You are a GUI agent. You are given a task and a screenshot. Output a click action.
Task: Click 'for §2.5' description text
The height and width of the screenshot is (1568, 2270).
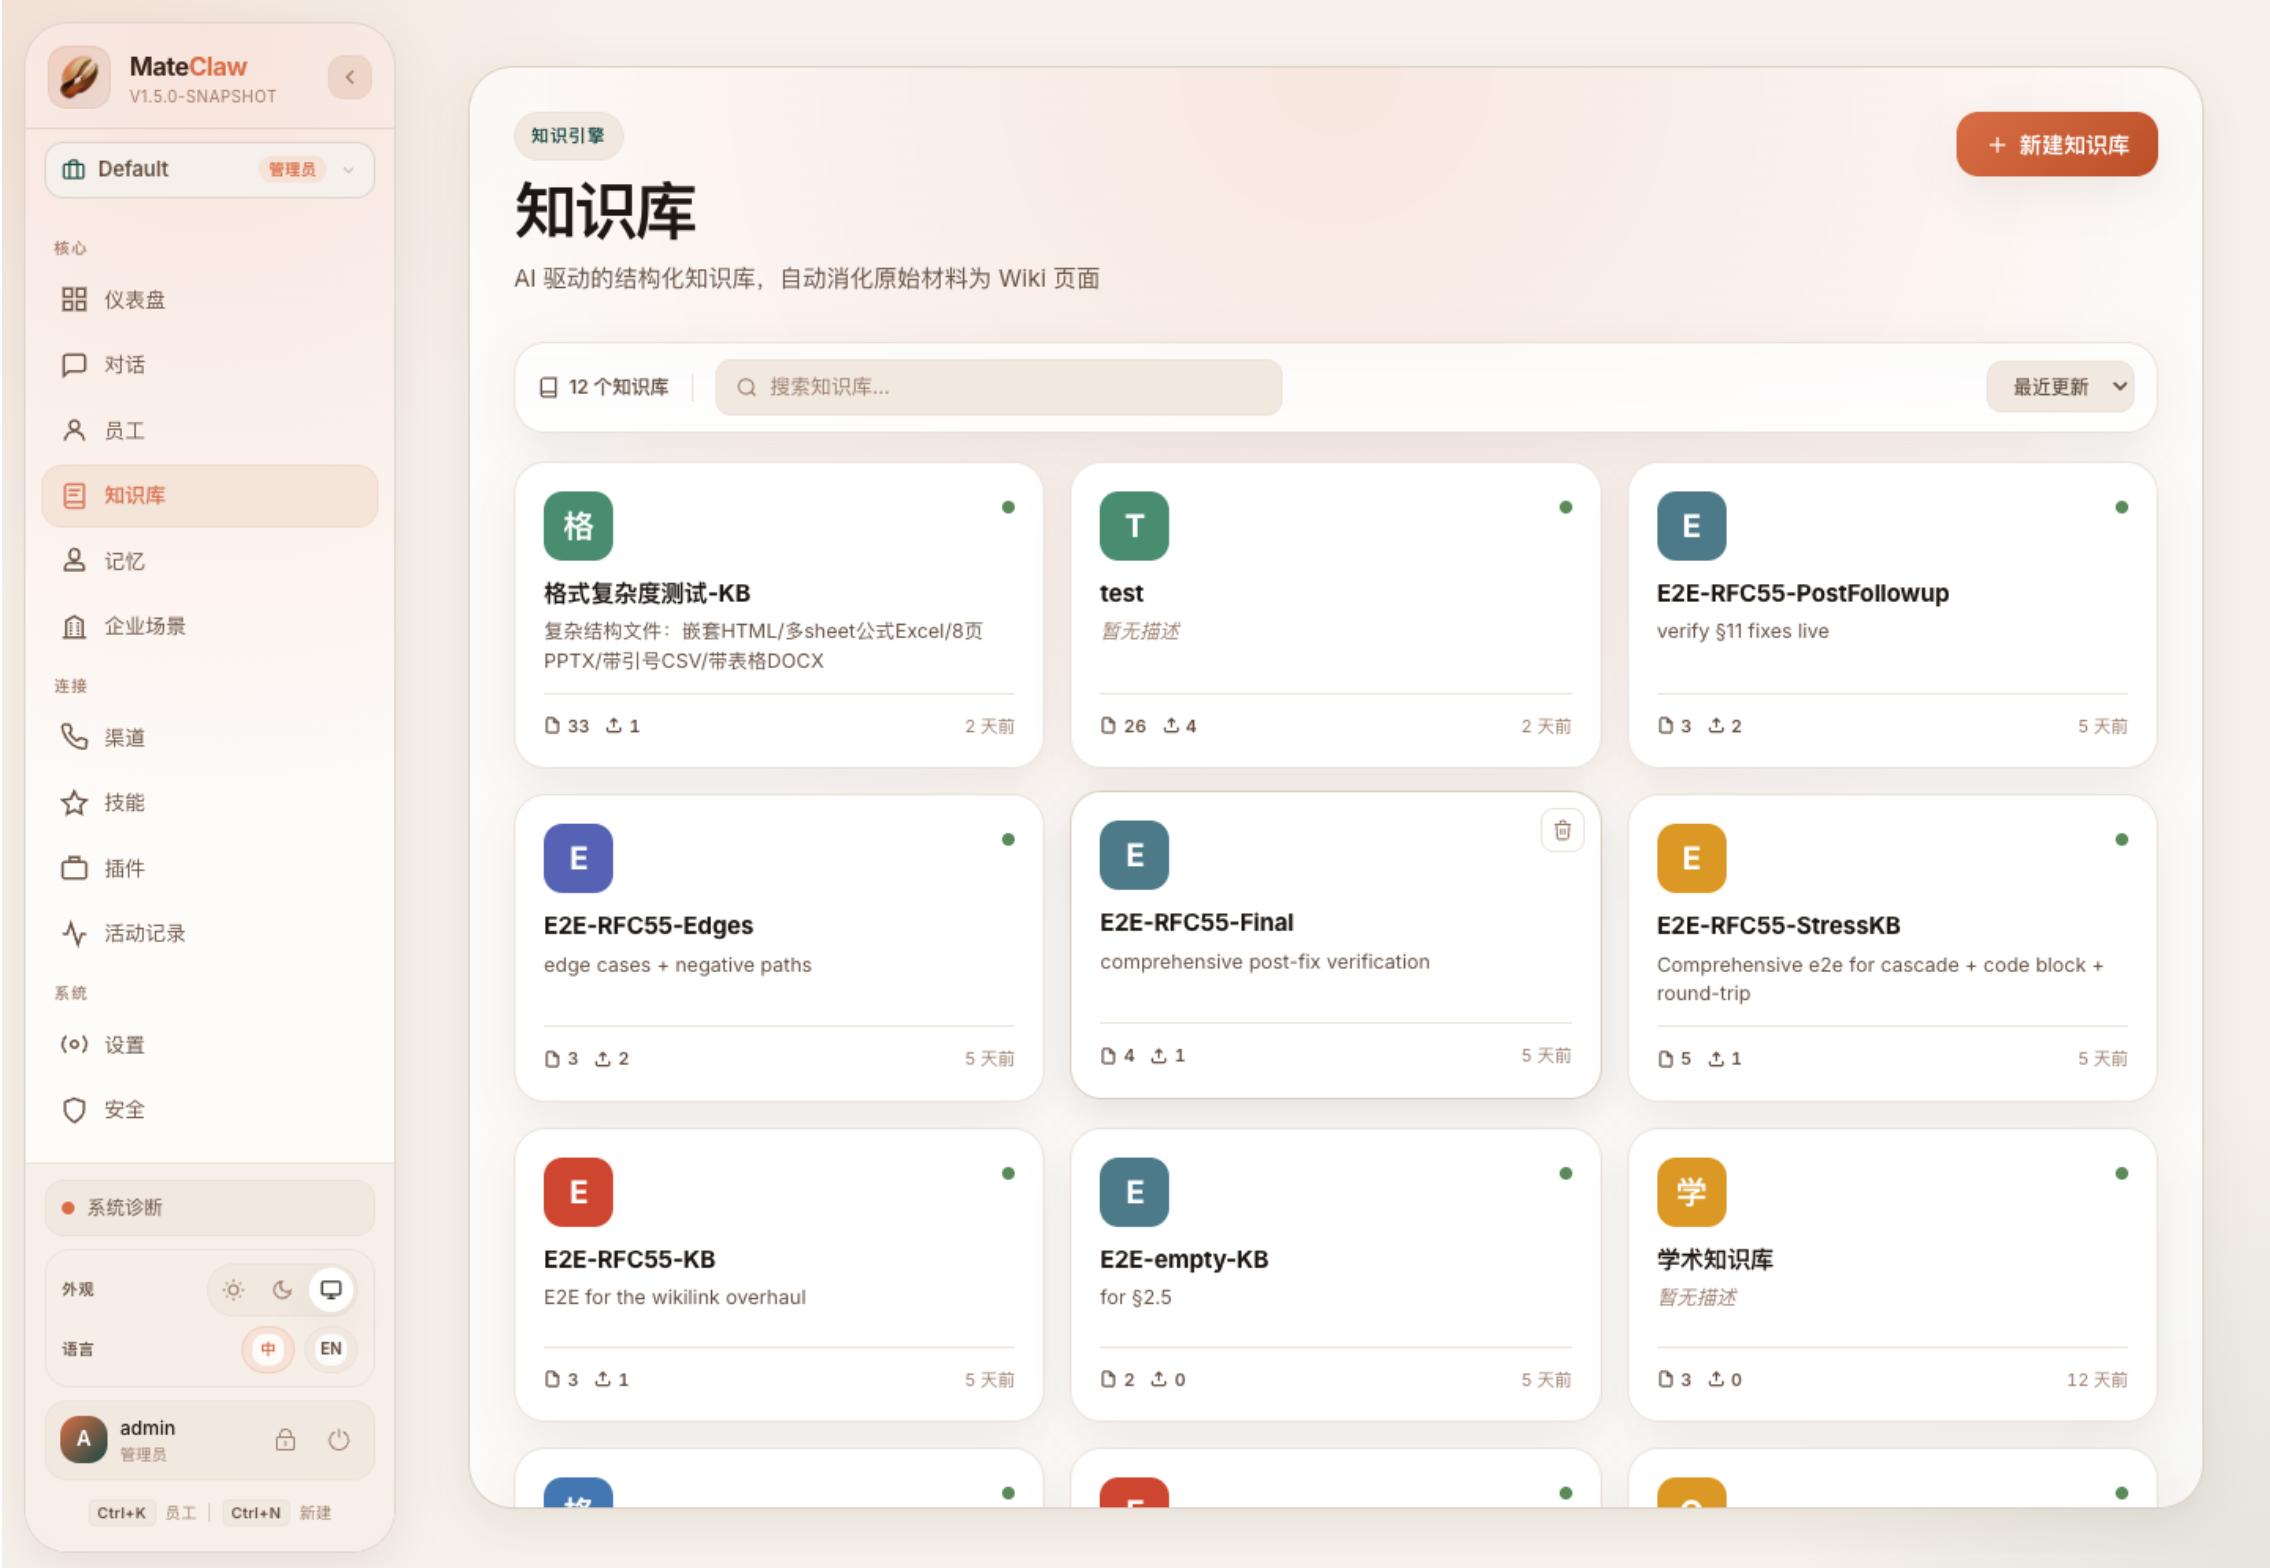(1135, 1297)
